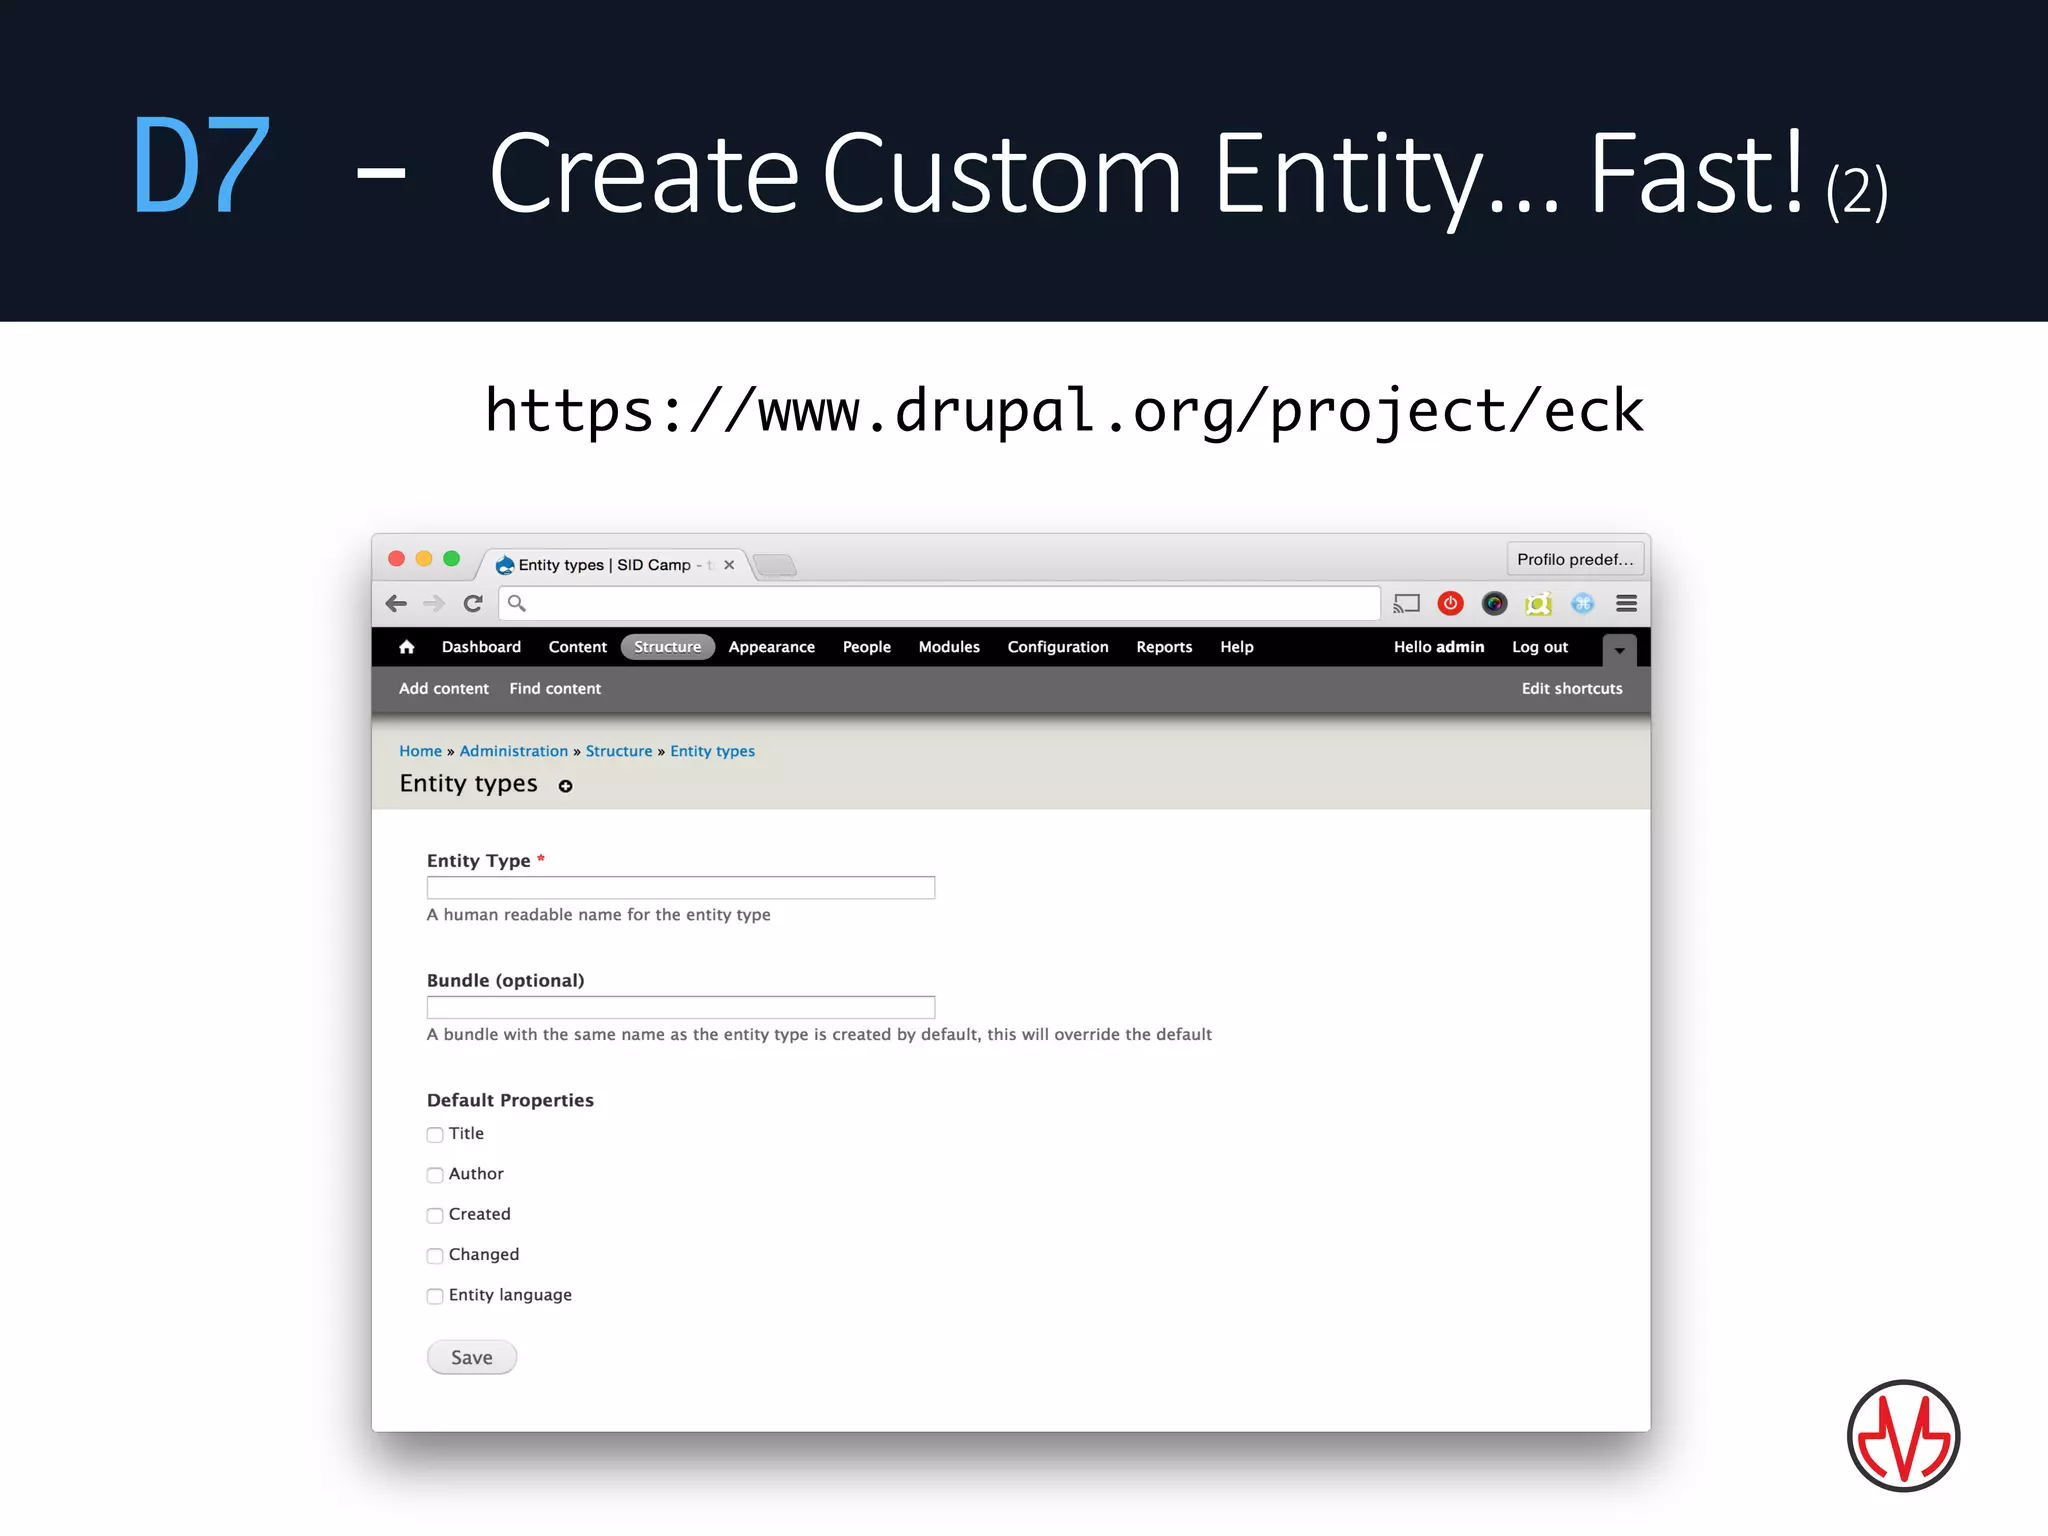Select the Entity types SID Camp tab

pyautogui.click(x=615, y=565)
